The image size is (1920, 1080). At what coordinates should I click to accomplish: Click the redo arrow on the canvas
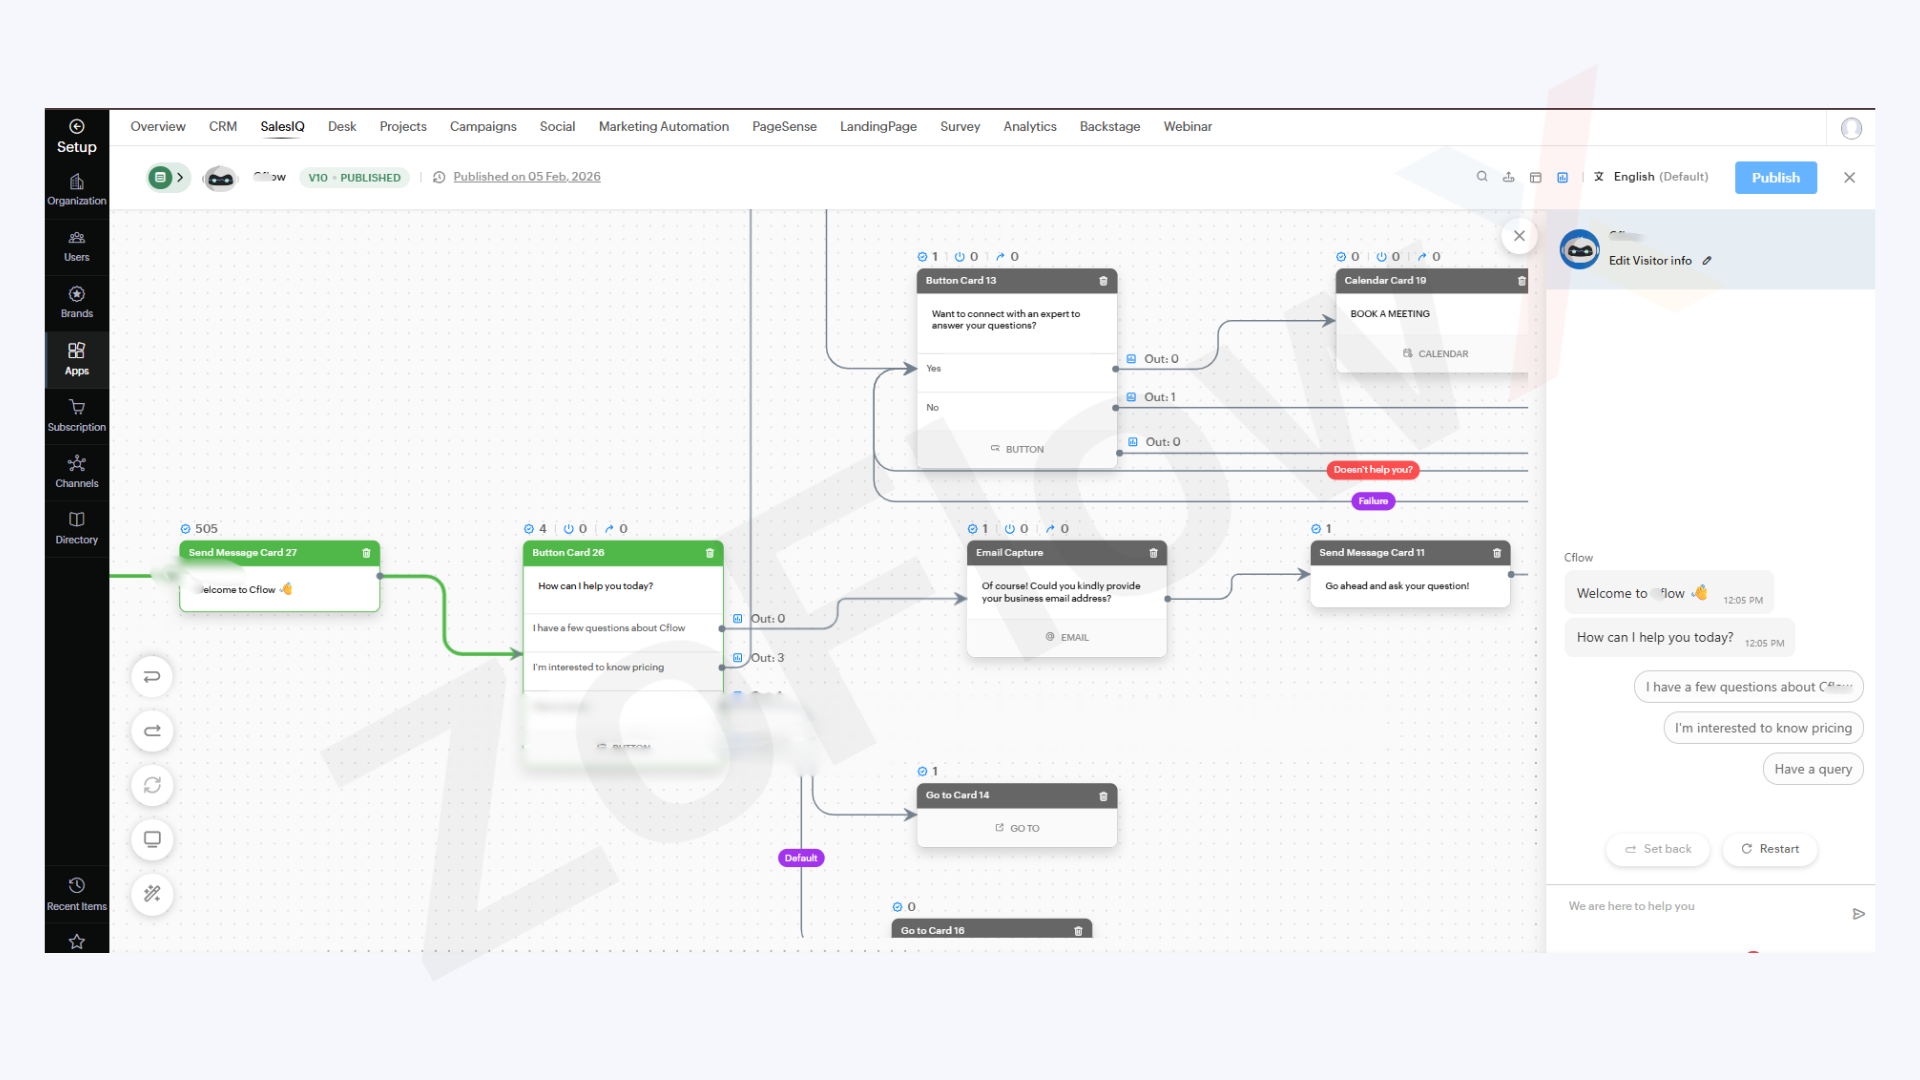click(152, 731)
